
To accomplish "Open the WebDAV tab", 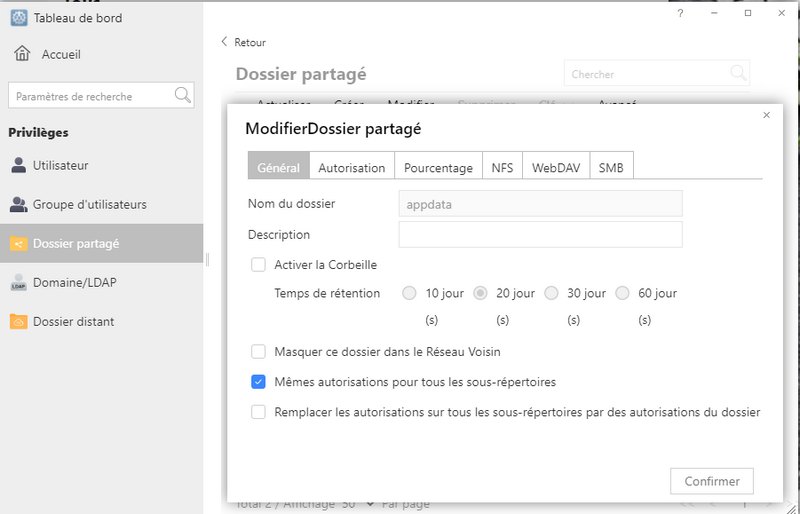I will tap(555, 167).
